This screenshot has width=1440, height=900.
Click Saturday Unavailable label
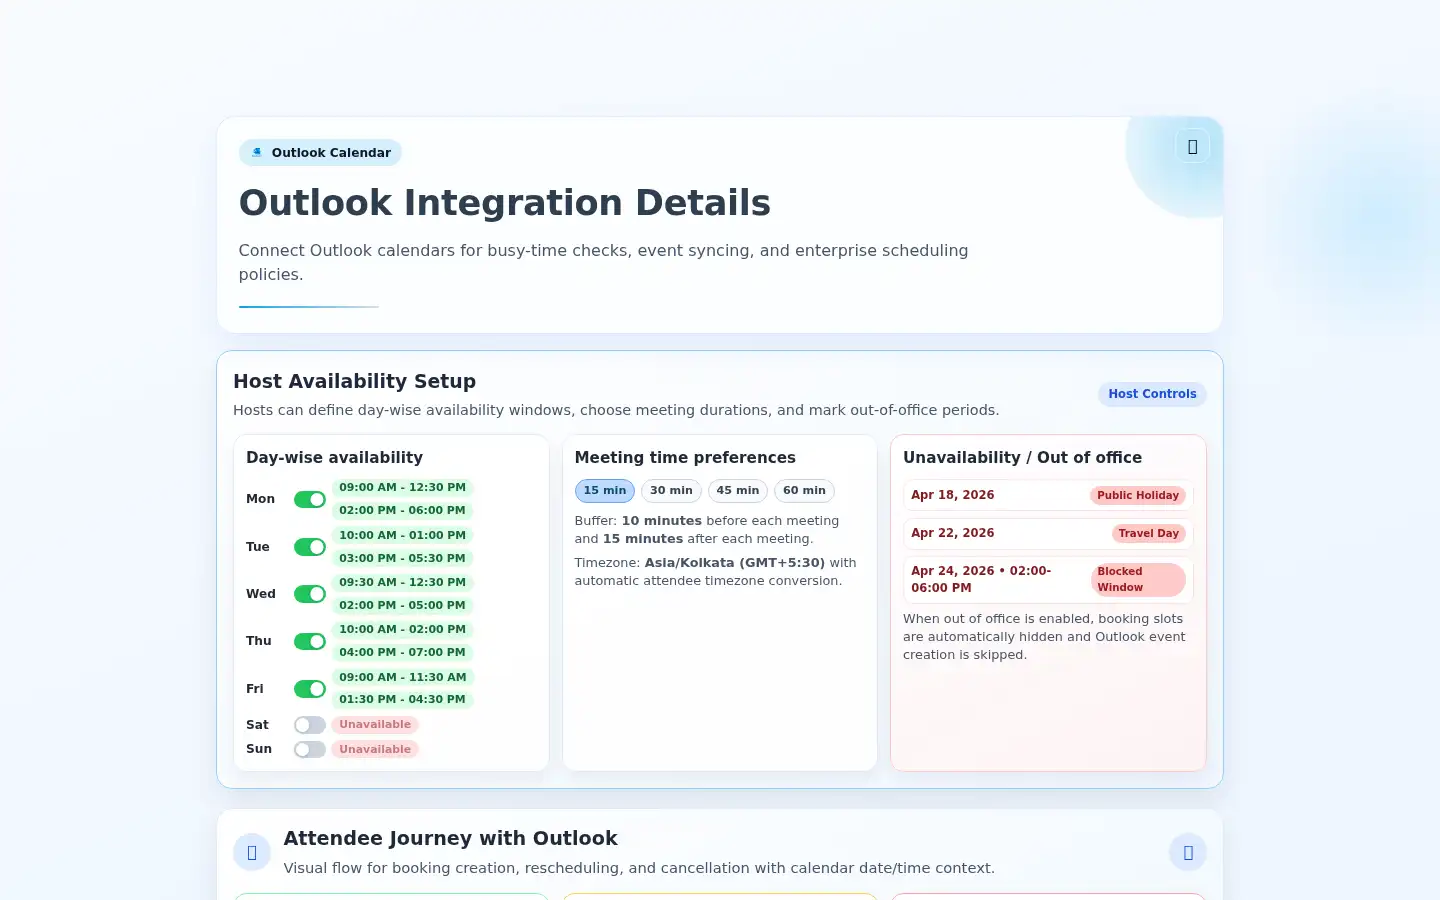(375, 725)
